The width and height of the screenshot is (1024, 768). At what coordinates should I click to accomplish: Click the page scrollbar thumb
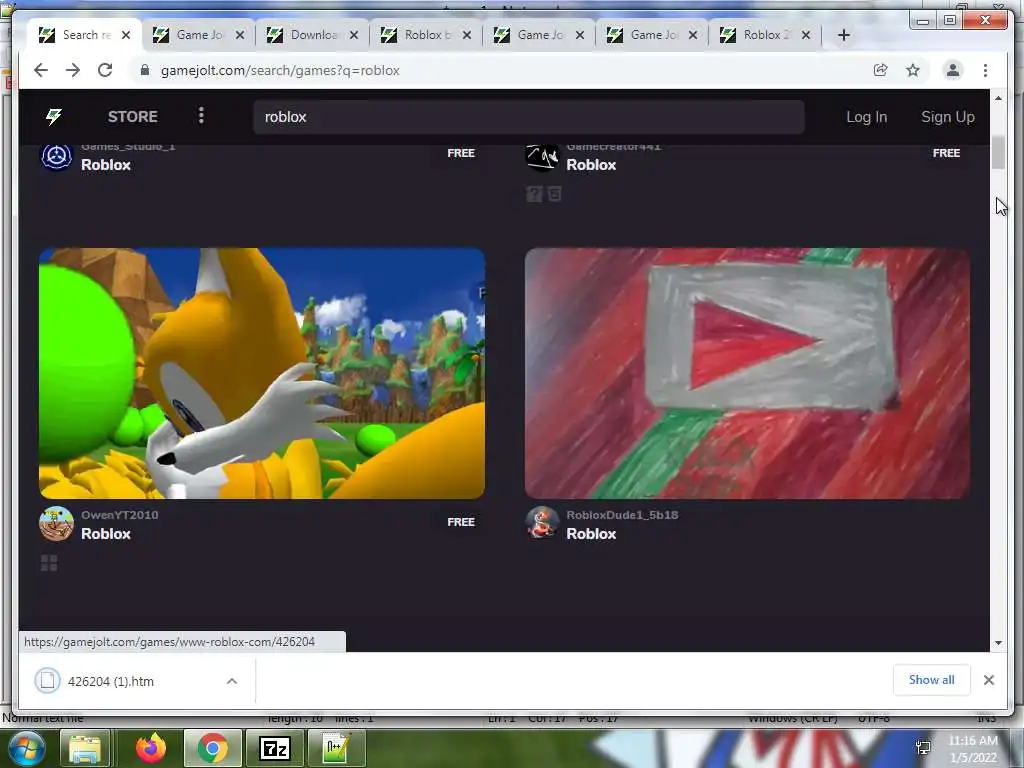click(x=998, y=153)
